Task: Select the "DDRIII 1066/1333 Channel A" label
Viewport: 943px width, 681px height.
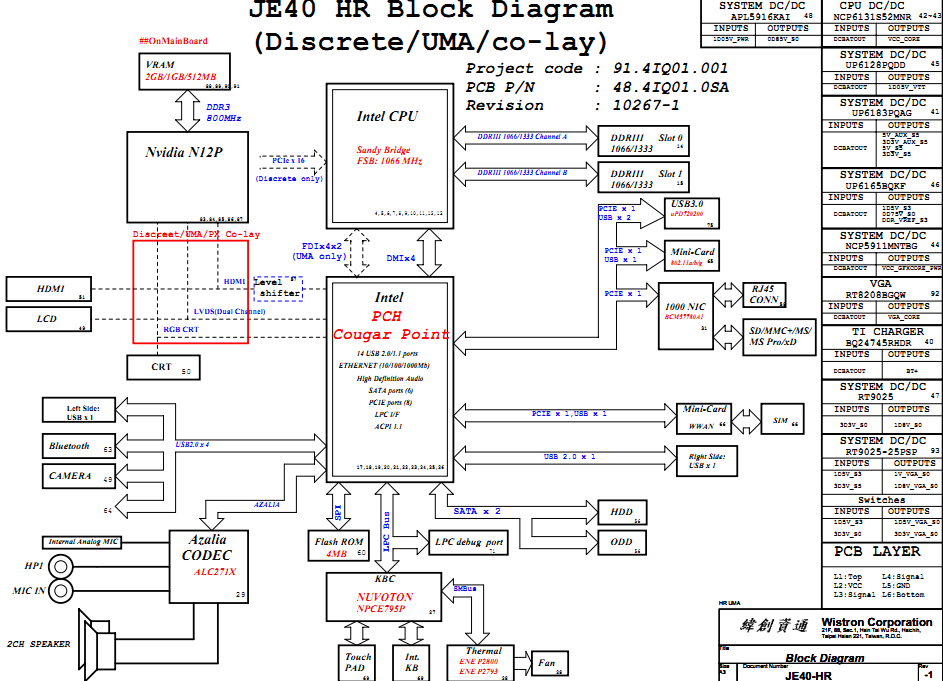Action: [x=522, y=137]
